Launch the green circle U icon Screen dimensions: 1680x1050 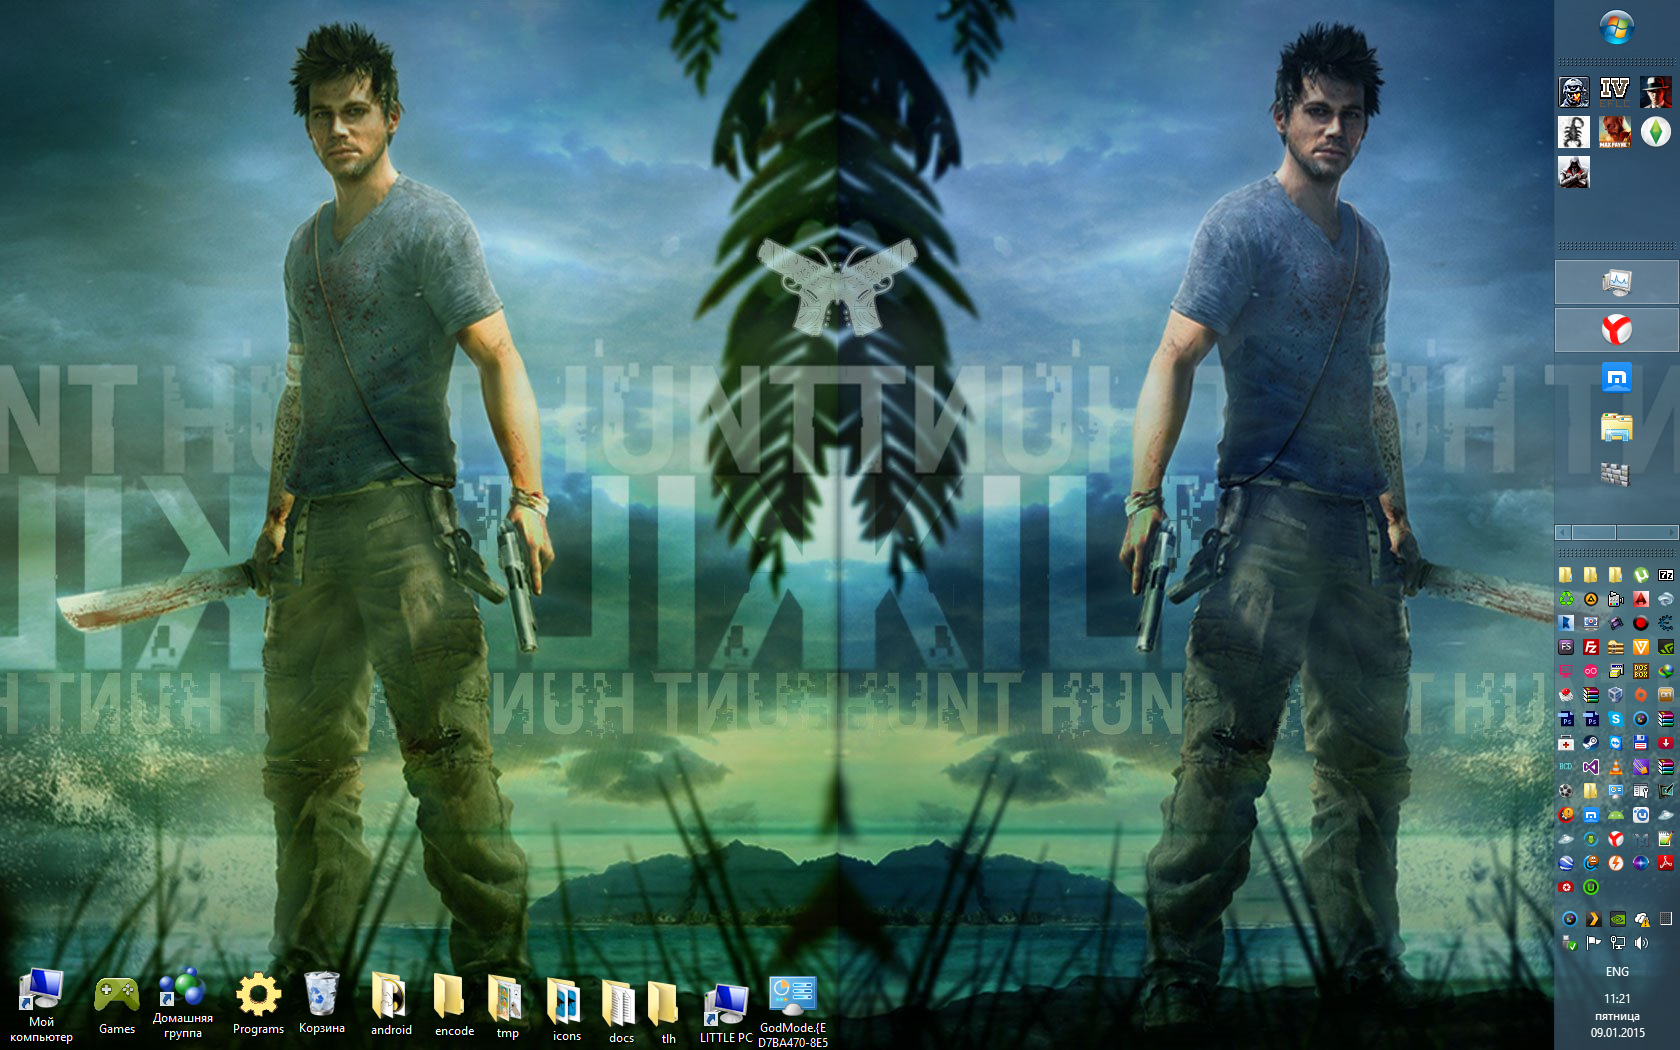pos(1591,887)
